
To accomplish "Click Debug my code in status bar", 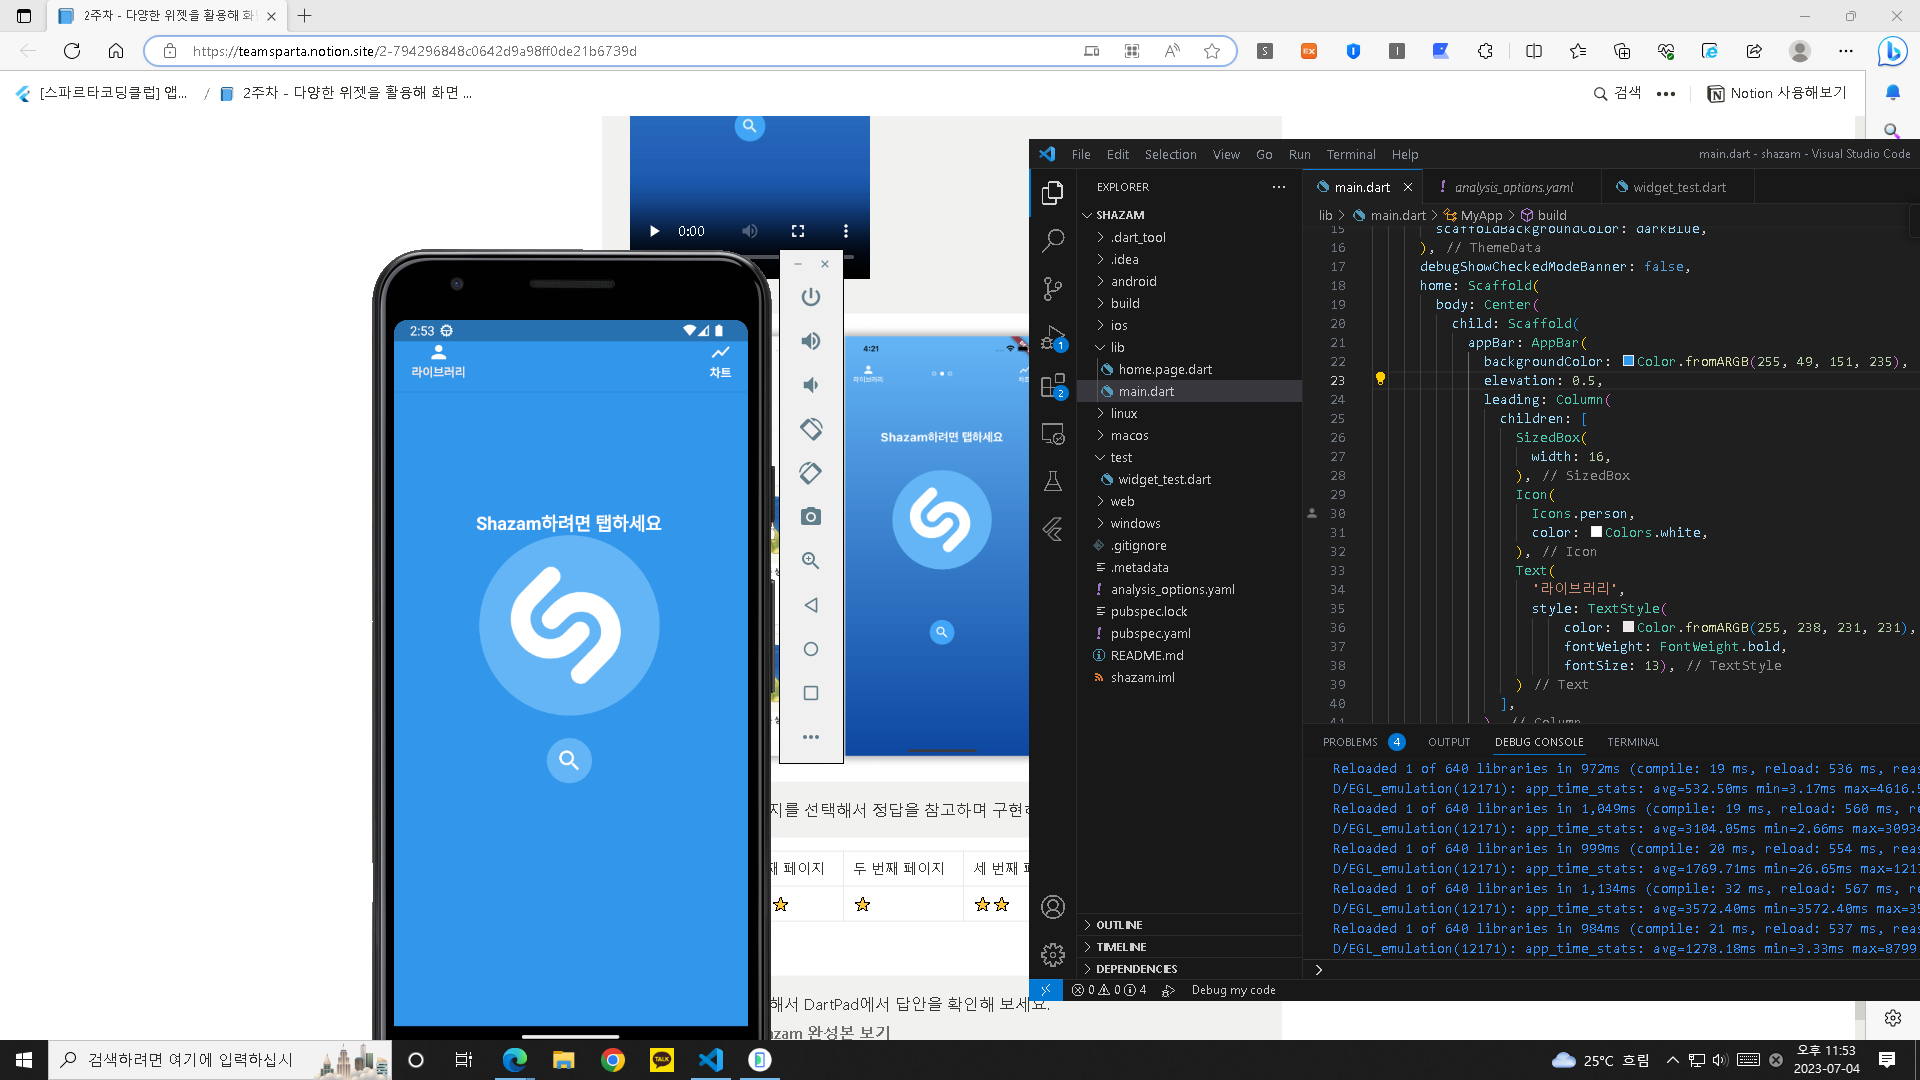I will pyautogui.click(x=1233, y=990).
